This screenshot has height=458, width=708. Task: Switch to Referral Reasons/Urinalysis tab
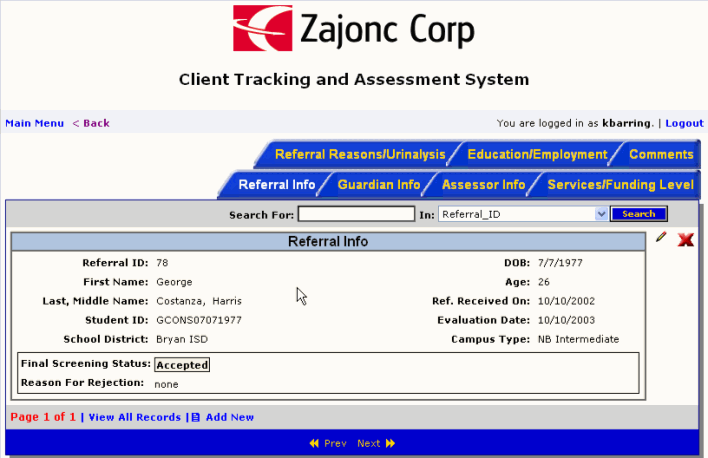(360, 154)
